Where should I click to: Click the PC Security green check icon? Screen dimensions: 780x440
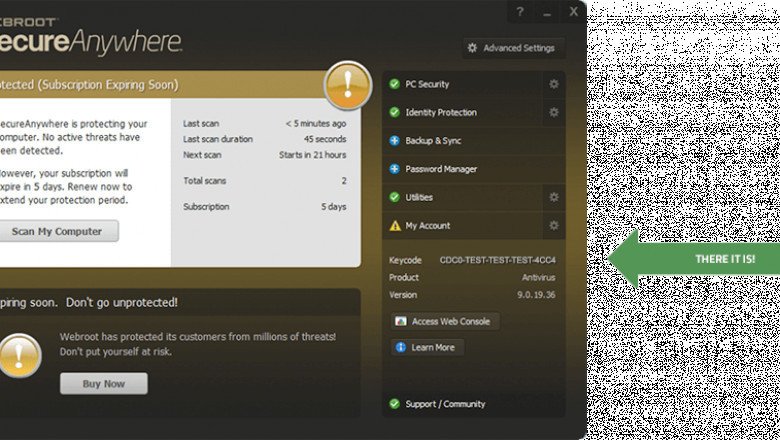pos(394,84)
